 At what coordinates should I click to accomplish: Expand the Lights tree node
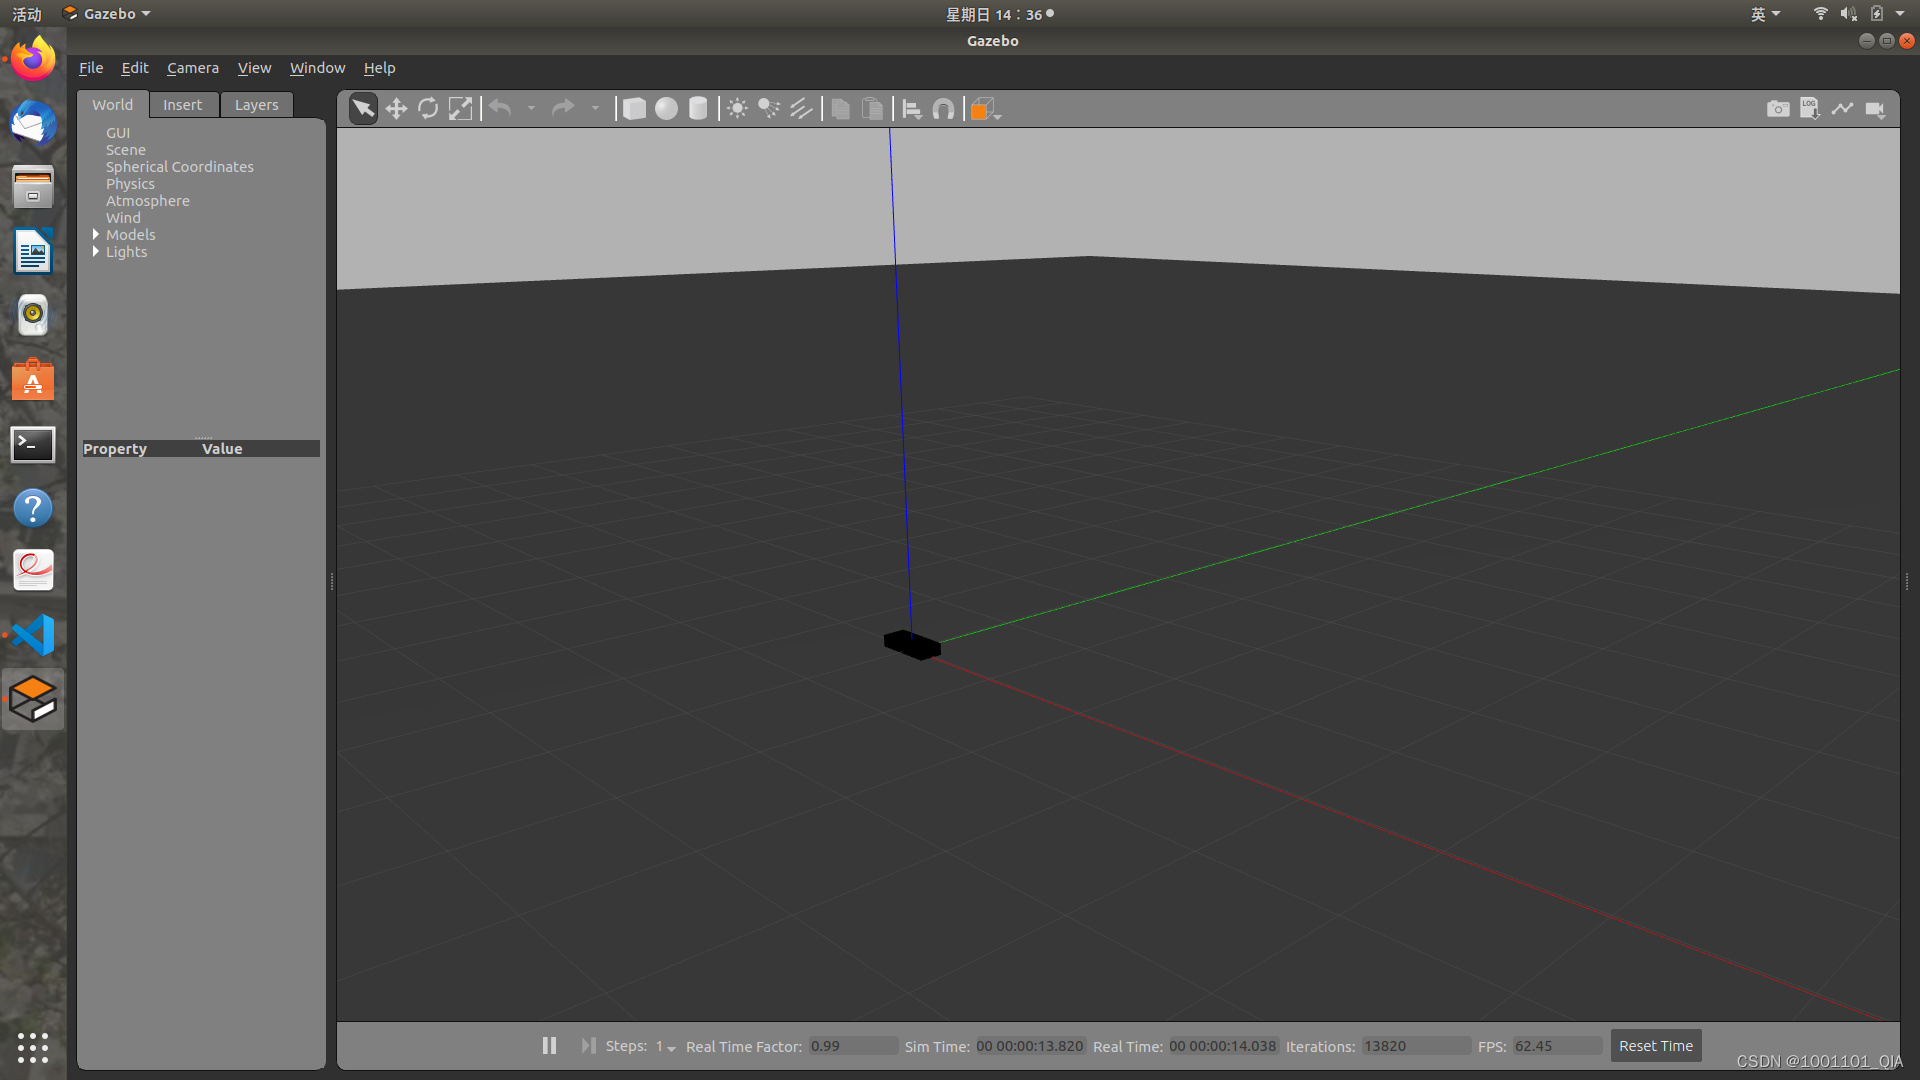pos(96,251)
